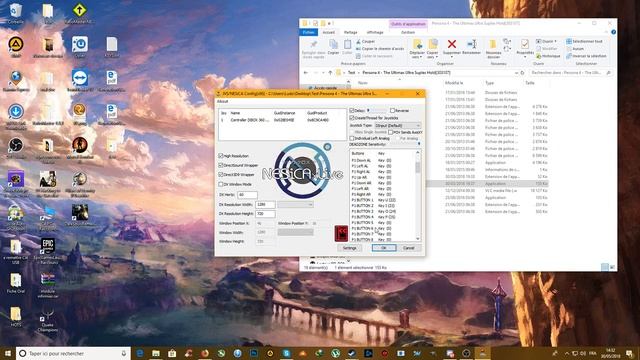Enable Individual Left Analog checkbox

352,138
